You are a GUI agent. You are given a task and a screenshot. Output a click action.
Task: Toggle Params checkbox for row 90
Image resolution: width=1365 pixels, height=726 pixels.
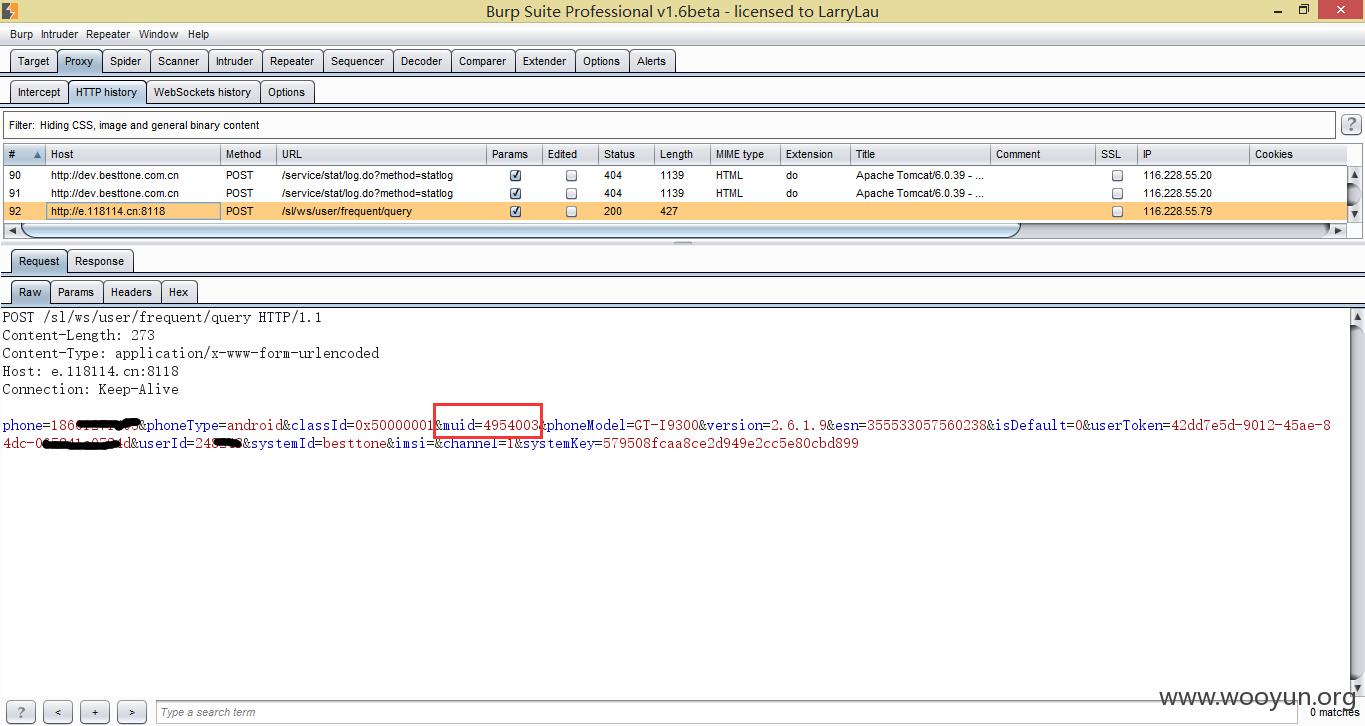click(x=515, y=175)
